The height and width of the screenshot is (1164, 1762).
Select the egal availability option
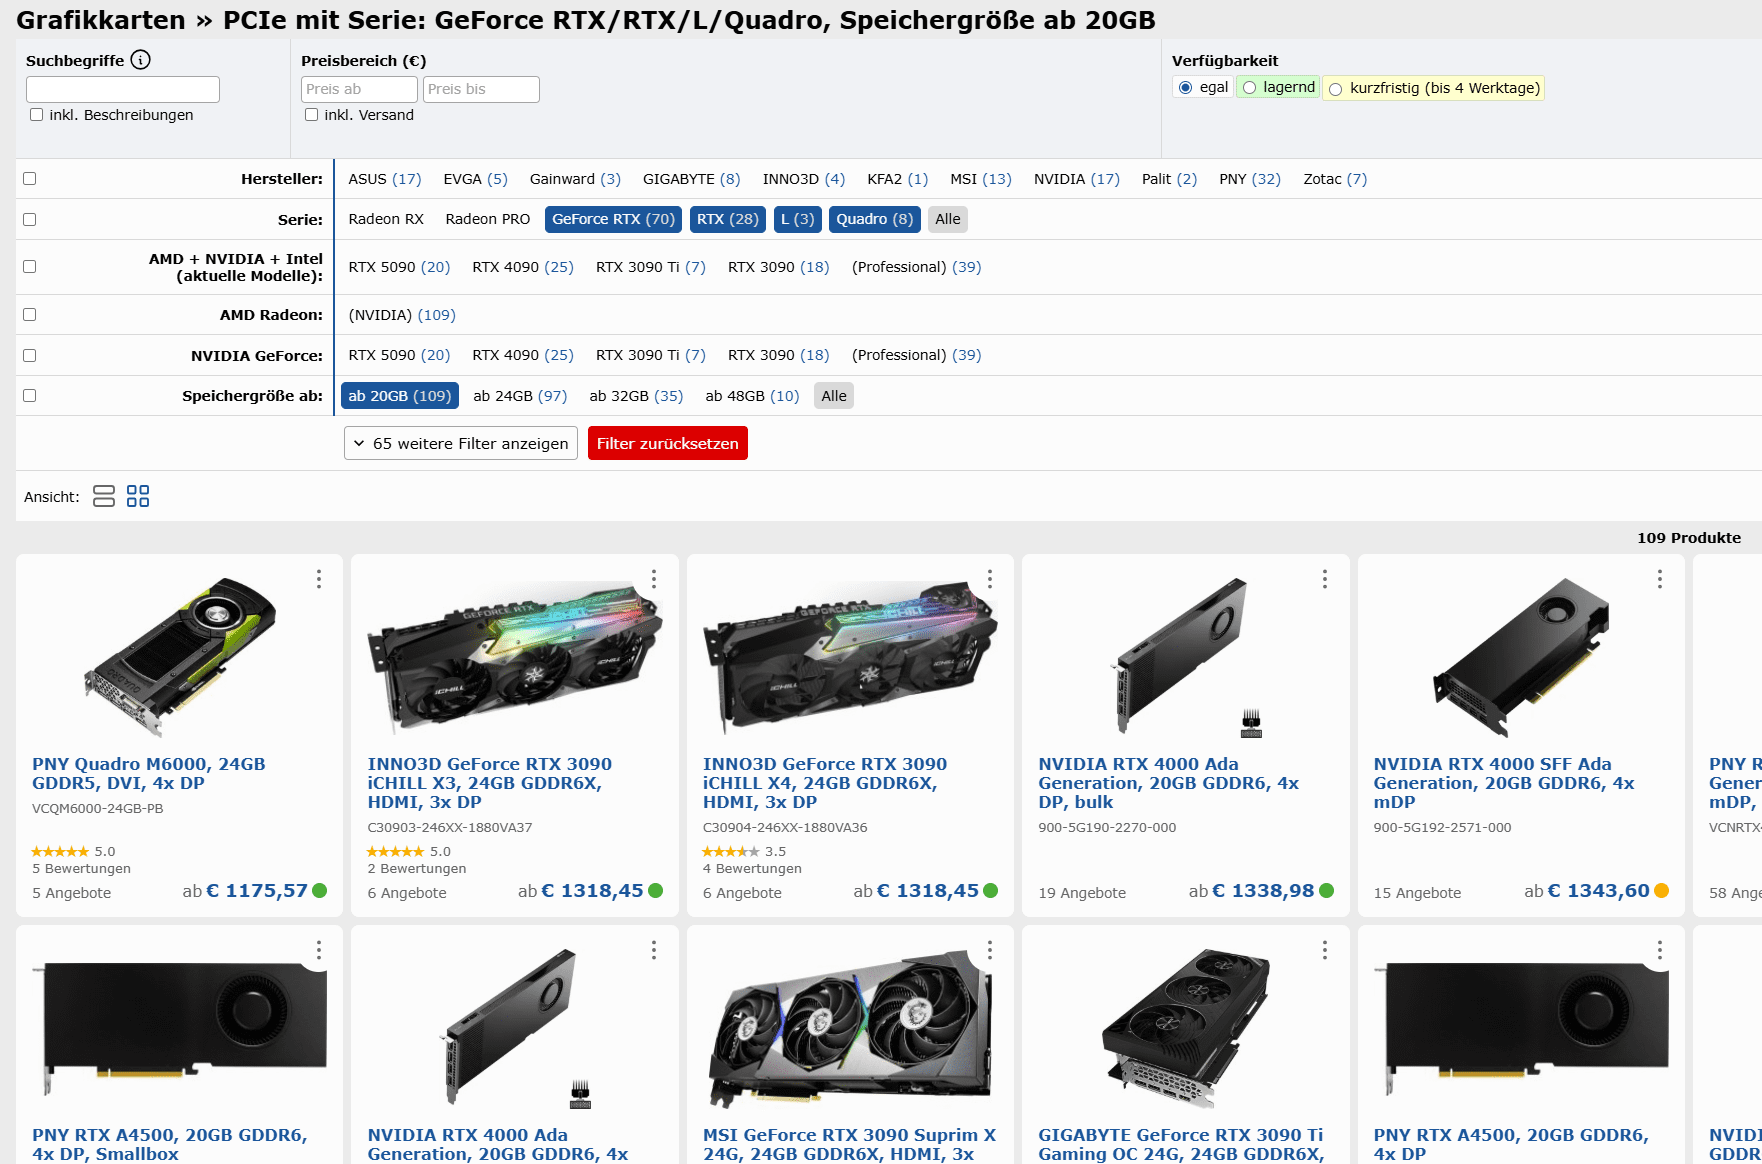(1203, 88)
